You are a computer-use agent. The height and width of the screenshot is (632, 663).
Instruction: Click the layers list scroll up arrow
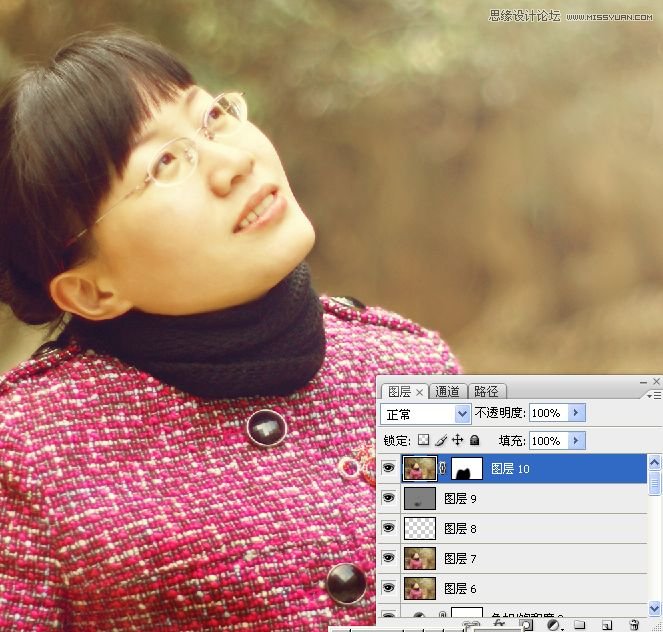[x=654, y=462]
